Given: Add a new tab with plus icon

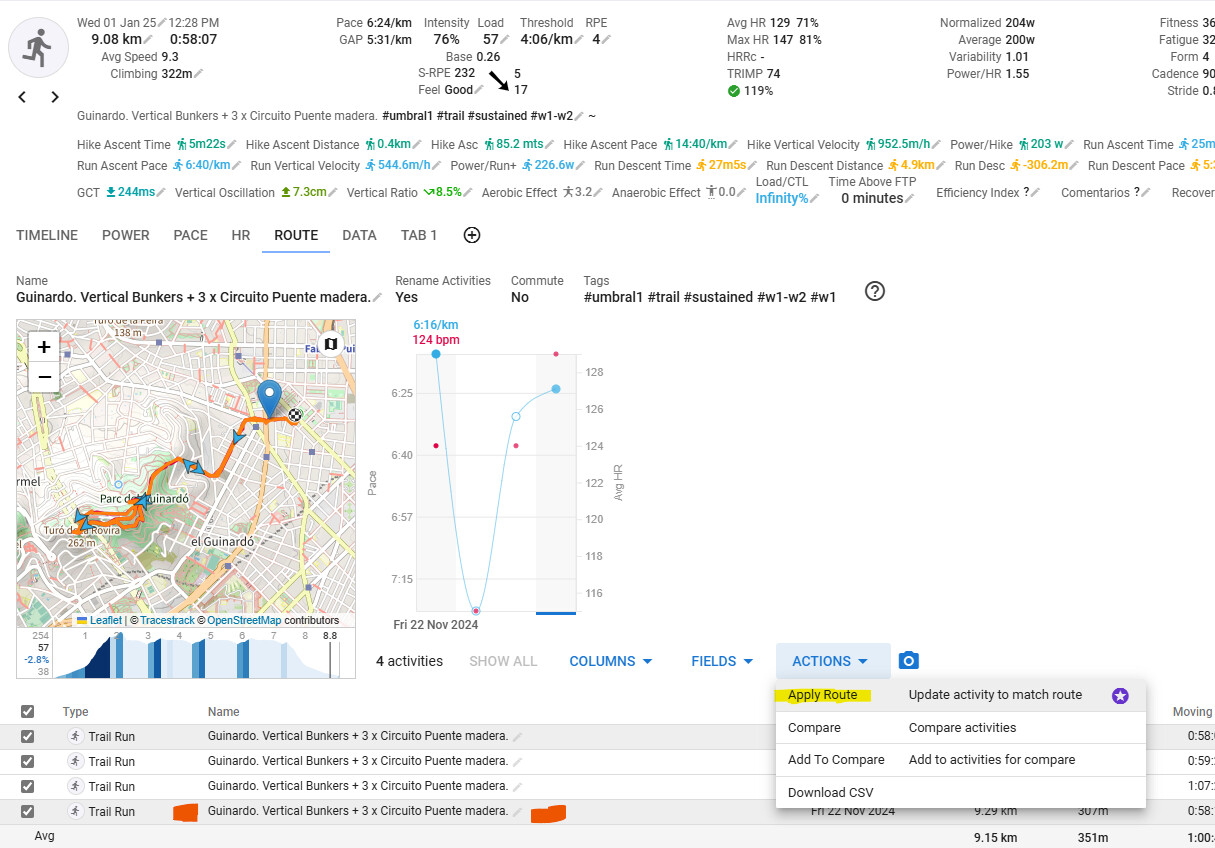Looking at the screenshot, I should (x=472, y=235).
